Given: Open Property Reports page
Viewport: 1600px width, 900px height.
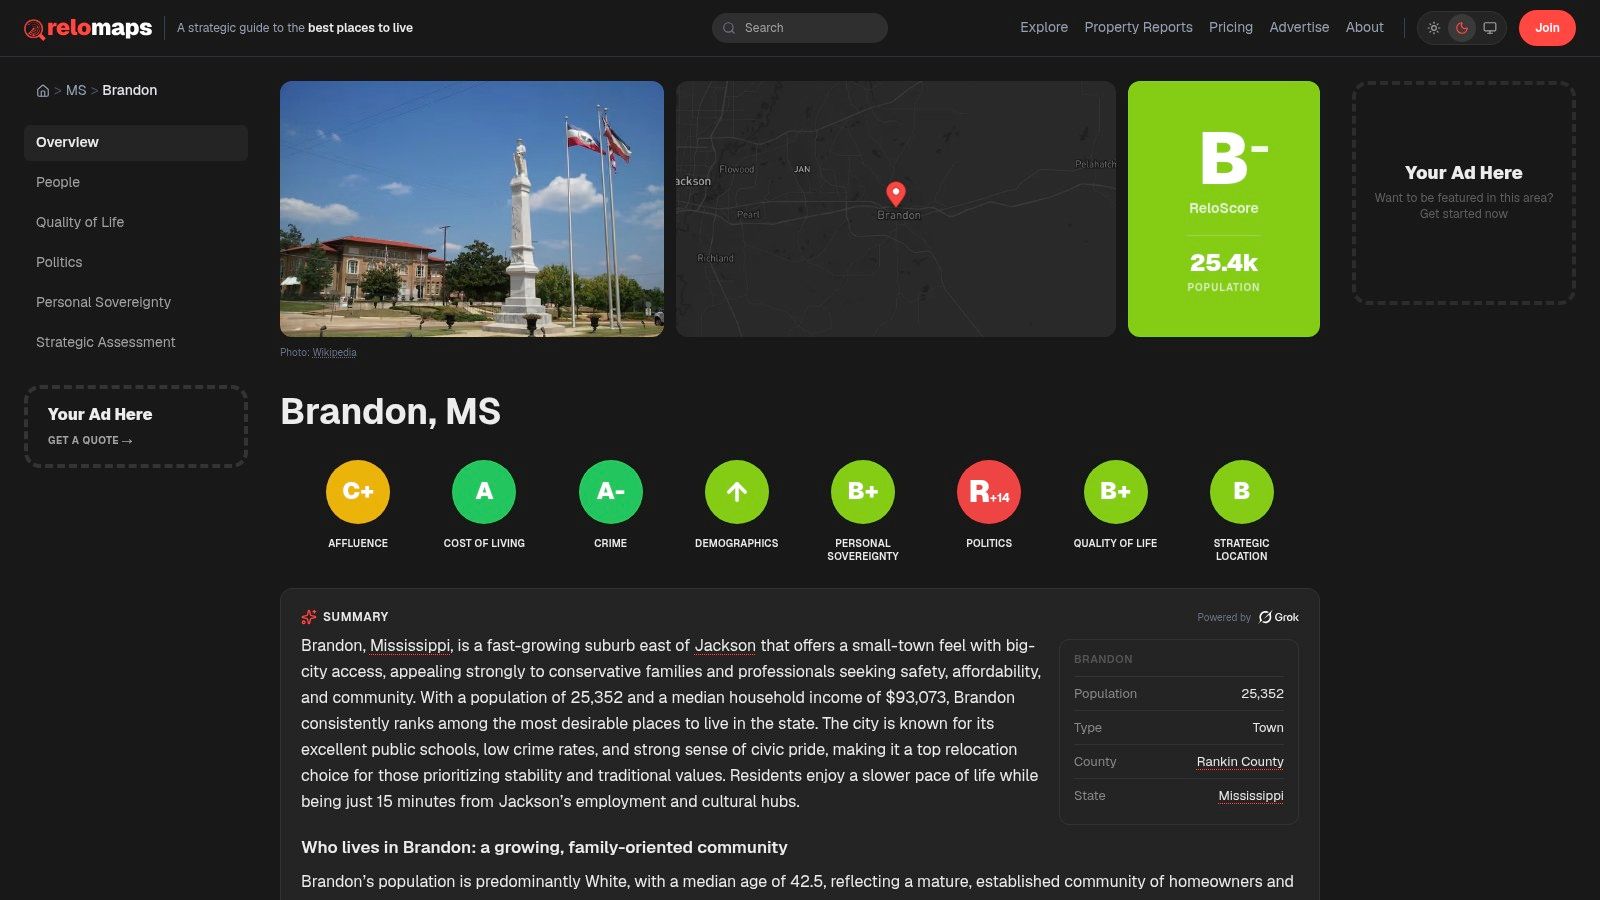Looking at the screenshot, I should point(1138,28).
